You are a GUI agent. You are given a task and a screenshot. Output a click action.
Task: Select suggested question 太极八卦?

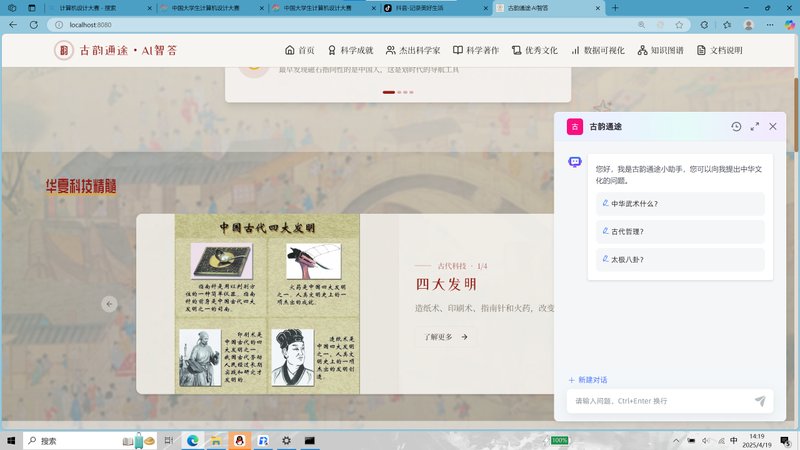(680, 259)
